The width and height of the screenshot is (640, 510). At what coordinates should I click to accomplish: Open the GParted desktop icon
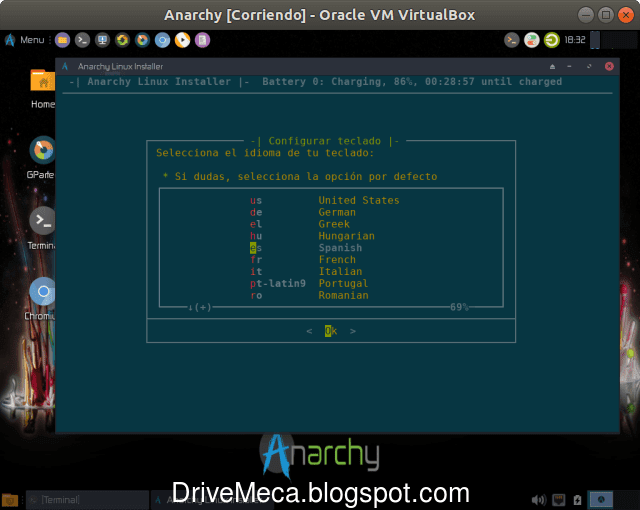(41, 158)
